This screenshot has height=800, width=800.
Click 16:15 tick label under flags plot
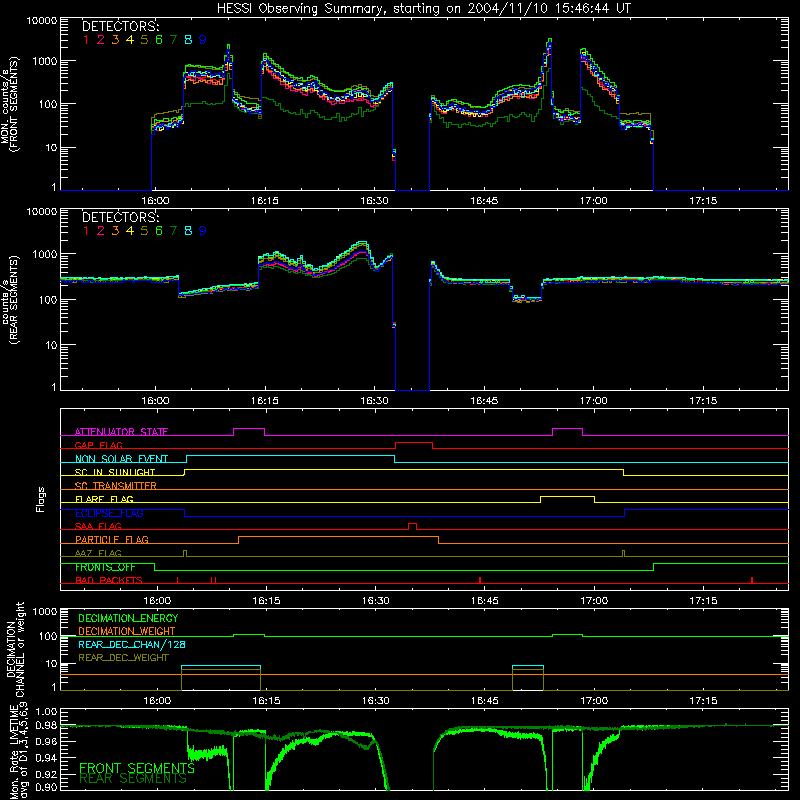coord(266,601)
